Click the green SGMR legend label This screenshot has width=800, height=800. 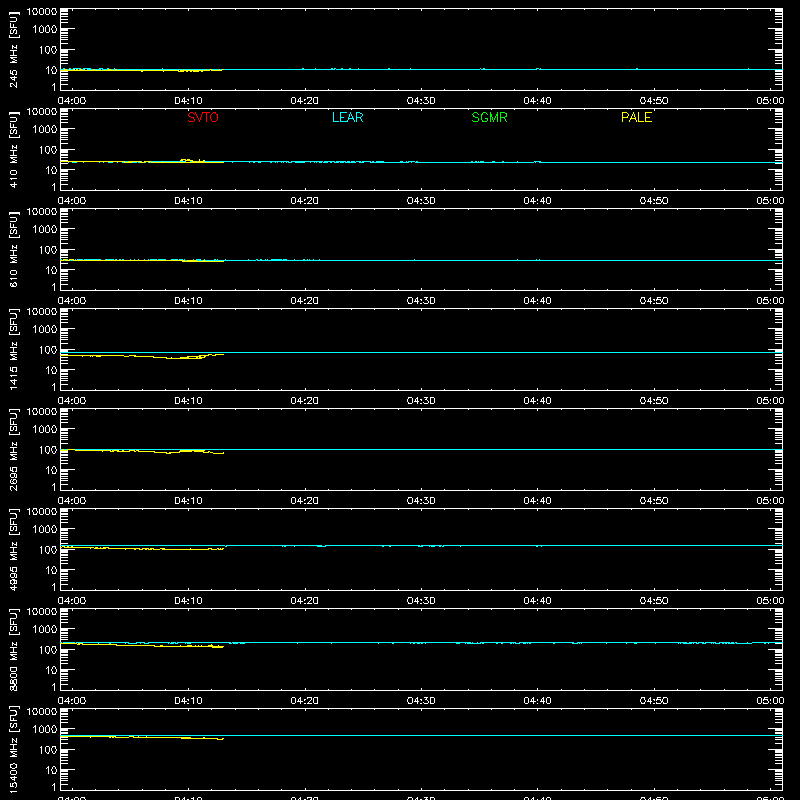[x=489, y=117]
